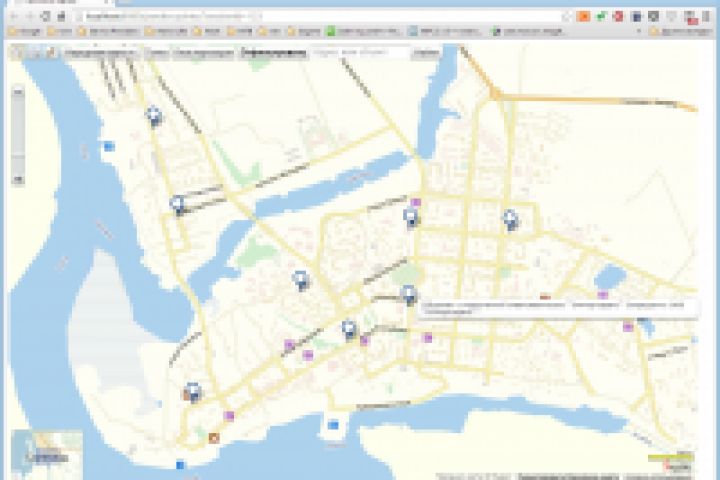
Task: Select the blue pin next to the white tooltip
Action: pyautogui.click(x=409, y=295)
